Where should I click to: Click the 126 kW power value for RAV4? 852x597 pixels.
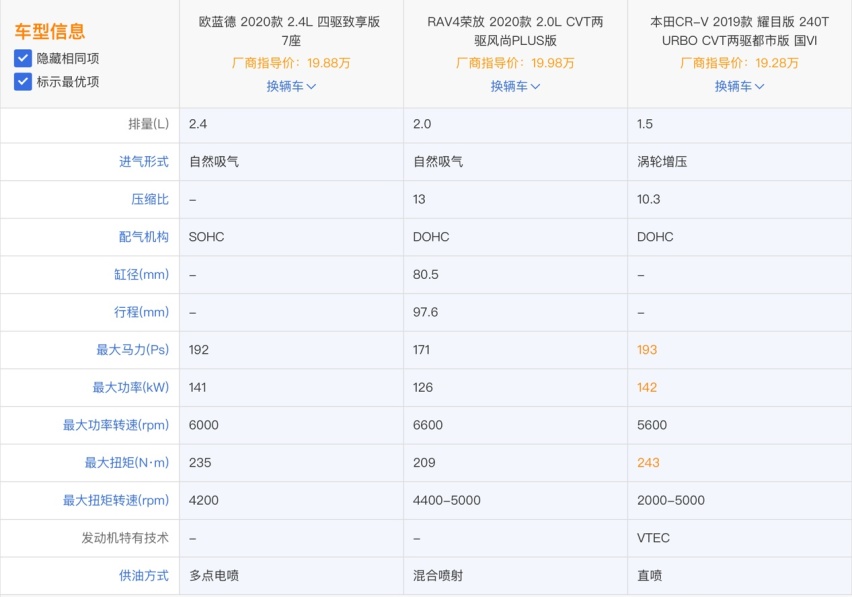coord(423,387)
